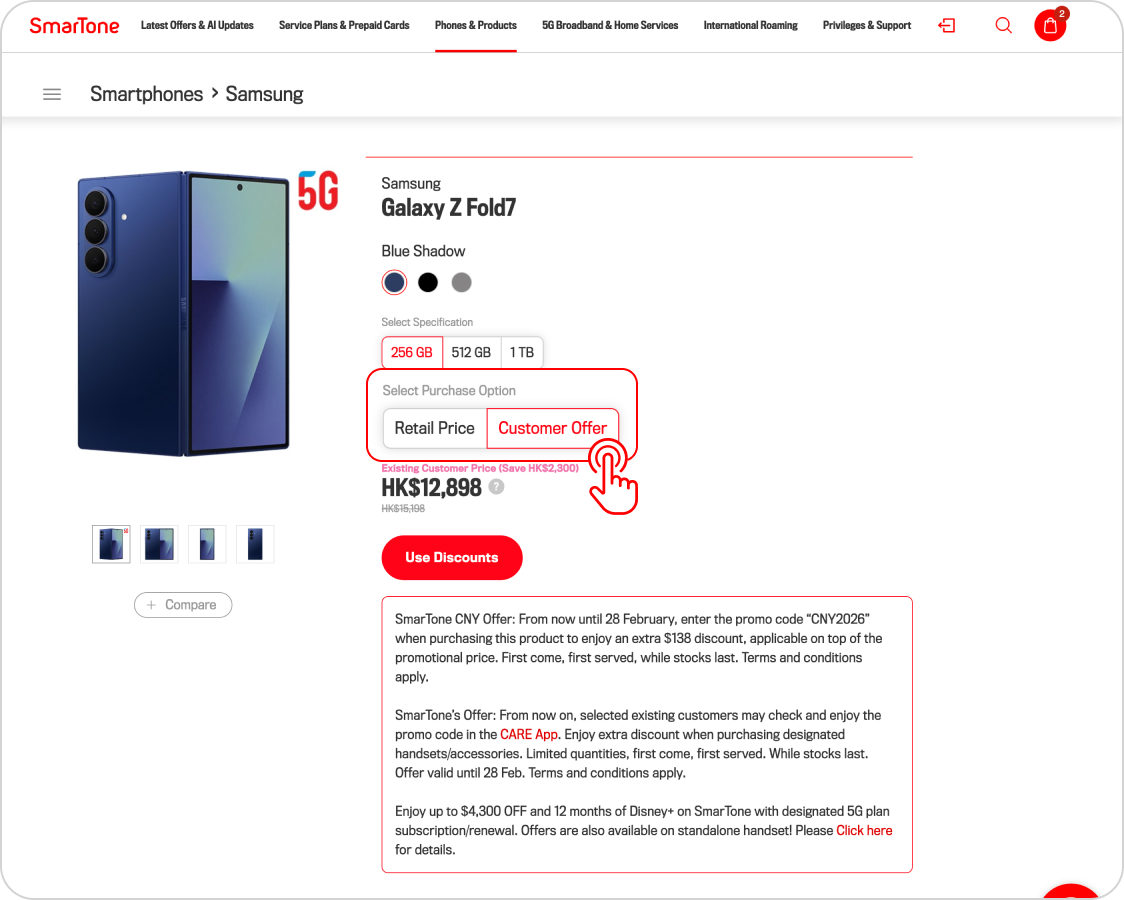Select the black color swatch

point(428,283)
